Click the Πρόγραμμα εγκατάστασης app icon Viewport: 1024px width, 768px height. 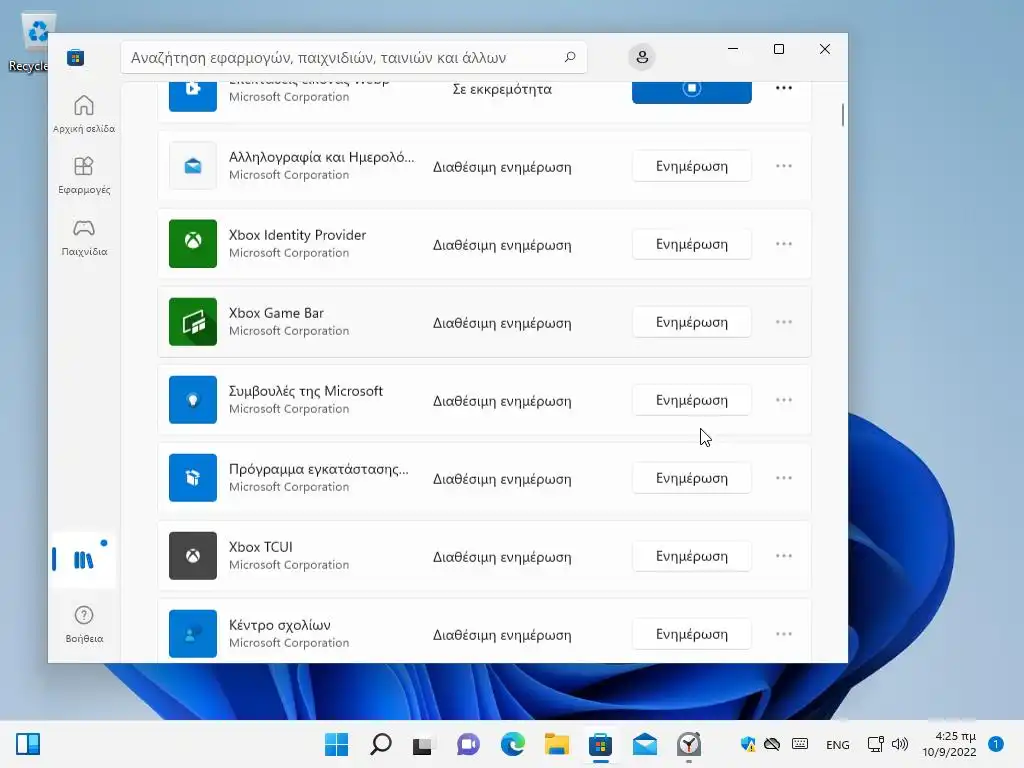[x=193, y=478]
